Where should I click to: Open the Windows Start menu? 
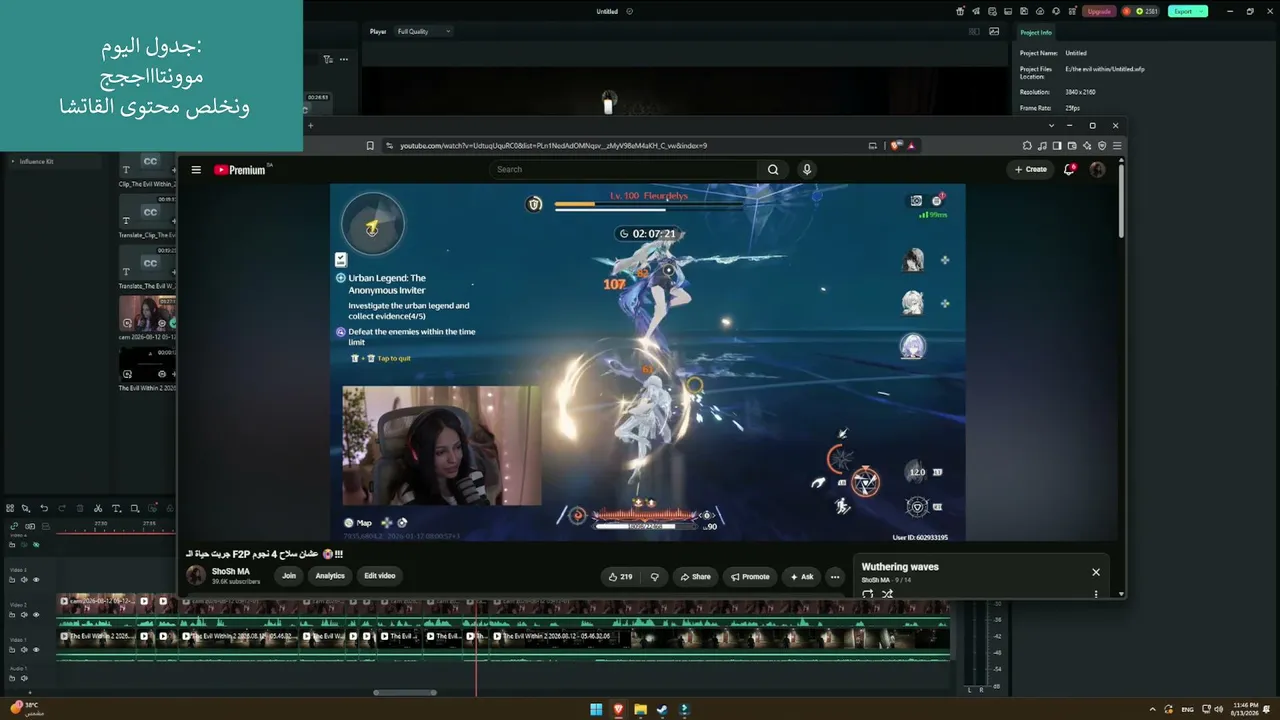point(596,710)
